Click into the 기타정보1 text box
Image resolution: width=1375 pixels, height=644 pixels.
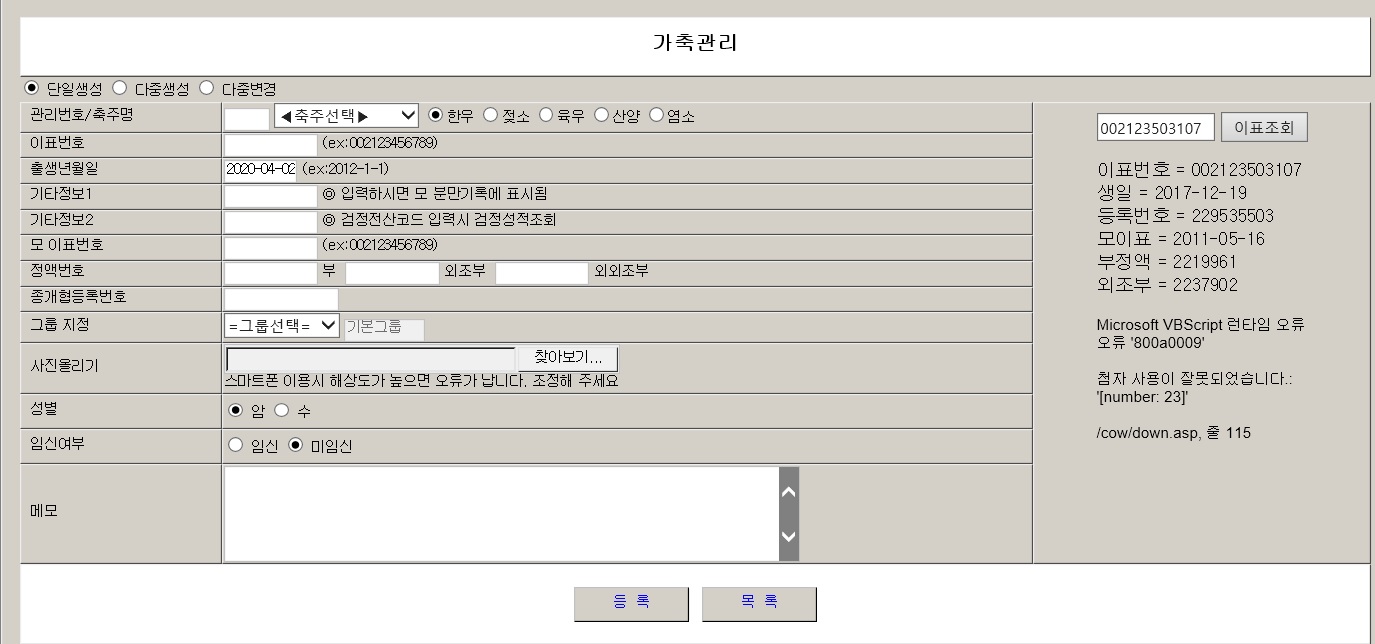tap(270, 195)
